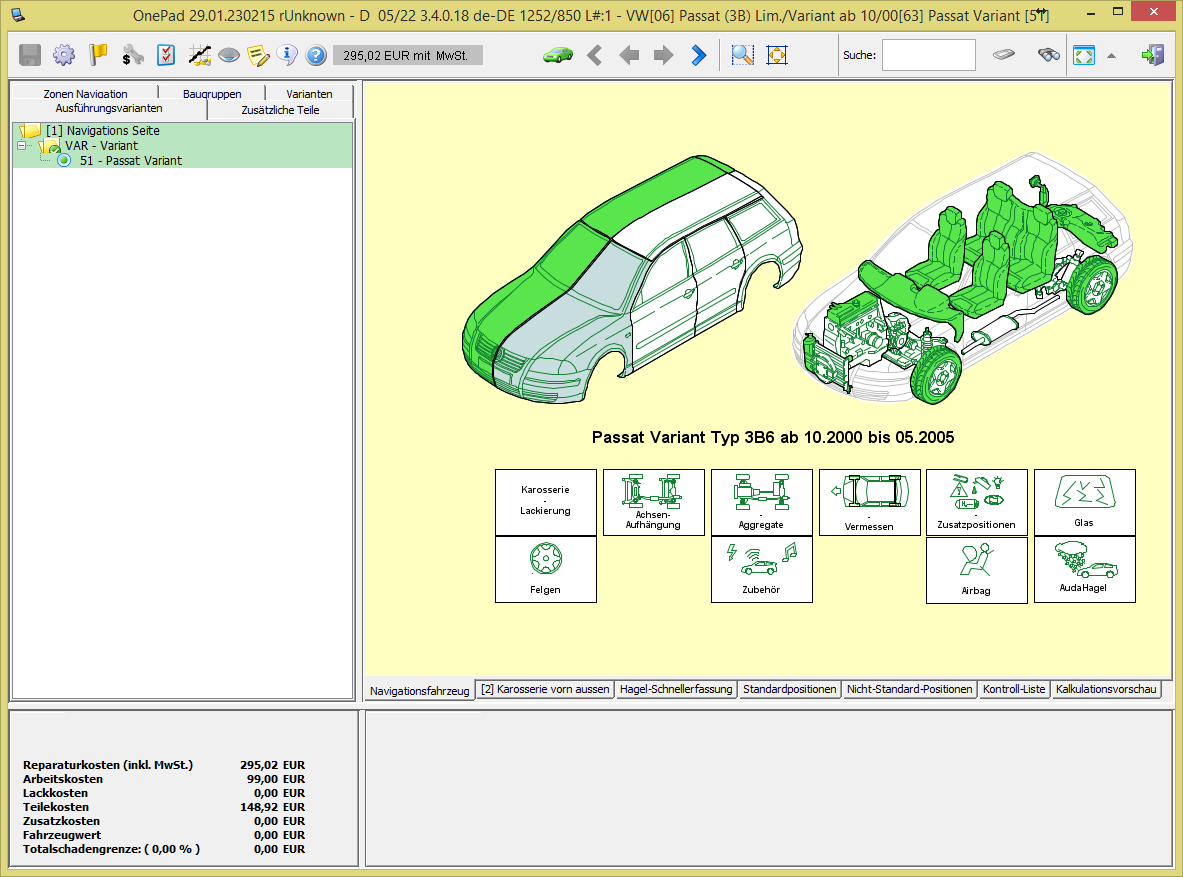Click the gray left arrow button
This screenshot has height=877, width=1183.
[628, 55]
